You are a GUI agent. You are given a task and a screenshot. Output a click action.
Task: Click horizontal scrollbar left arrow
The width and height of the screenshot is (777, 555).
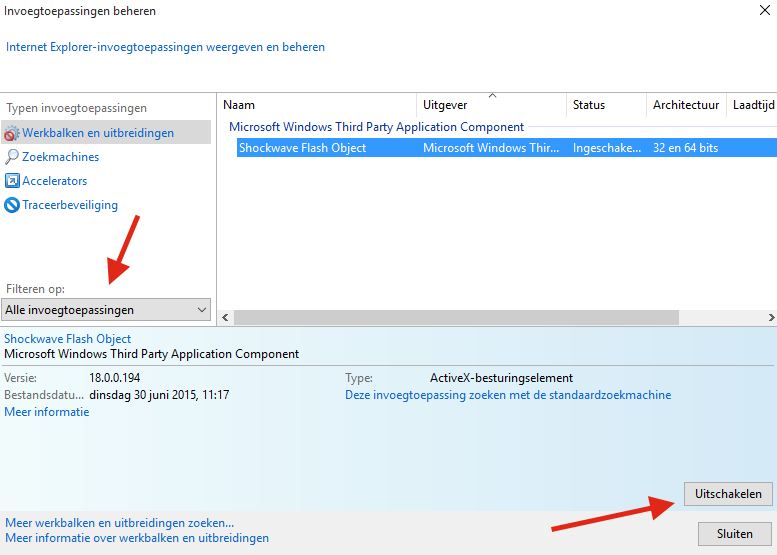225,317
